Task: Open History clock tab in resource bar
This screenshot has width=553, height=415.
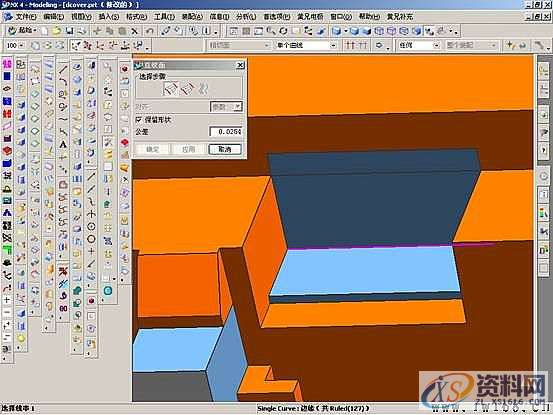Action: click(543, 177)
